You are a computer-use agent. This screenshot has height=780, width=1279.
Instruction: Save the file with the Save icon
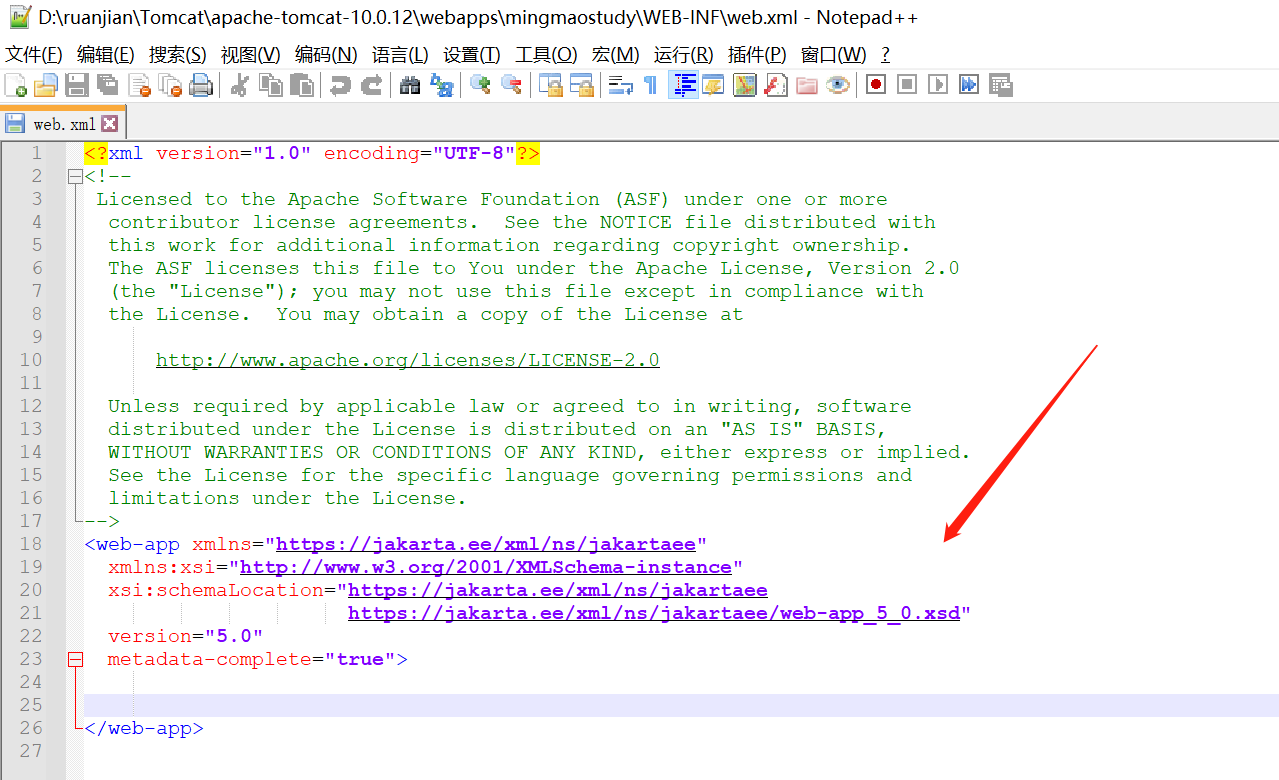click(x=77, y=85)
